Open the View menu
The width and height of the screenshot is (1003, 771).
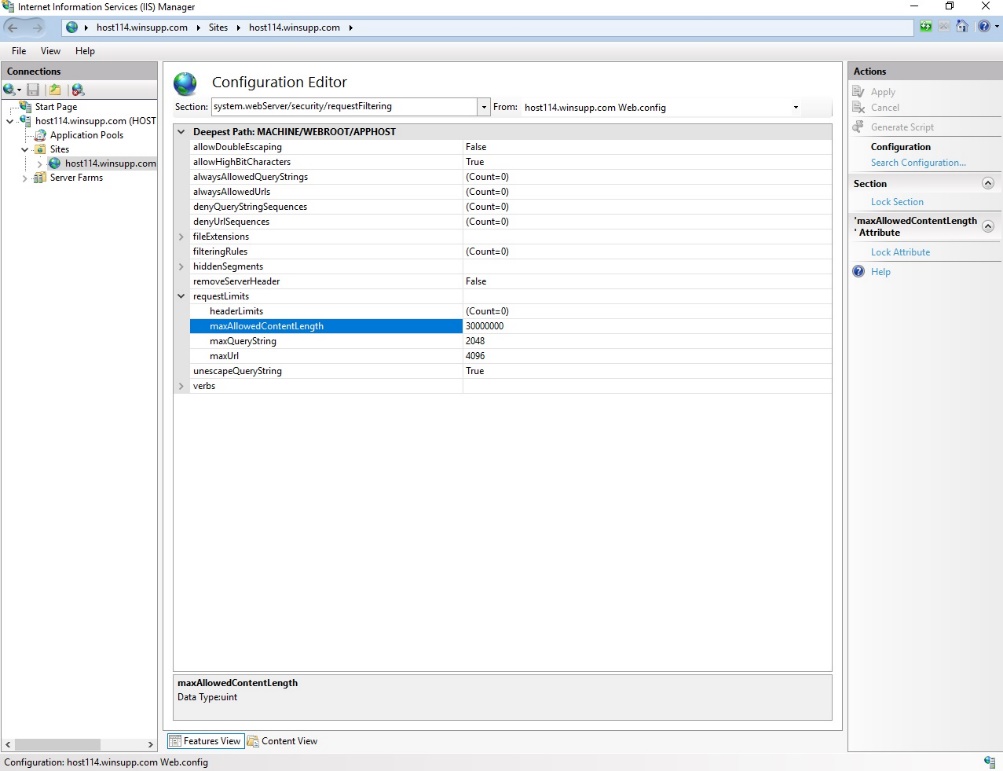point(51,51)
